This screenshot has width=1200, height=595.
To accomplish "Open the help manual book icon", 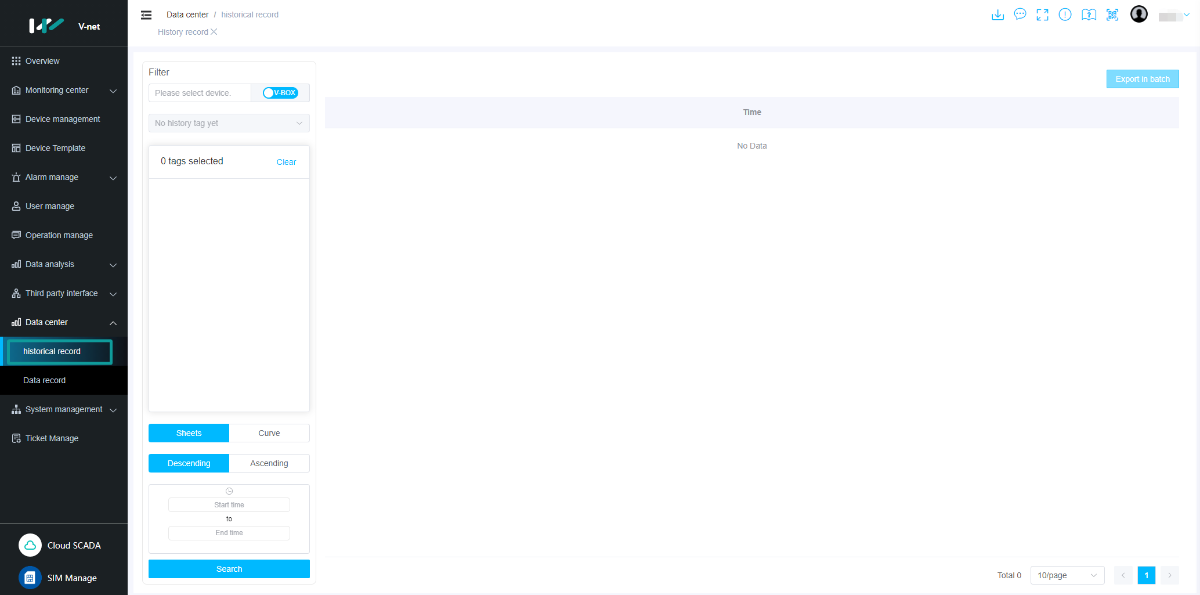I will (1089, 15).
